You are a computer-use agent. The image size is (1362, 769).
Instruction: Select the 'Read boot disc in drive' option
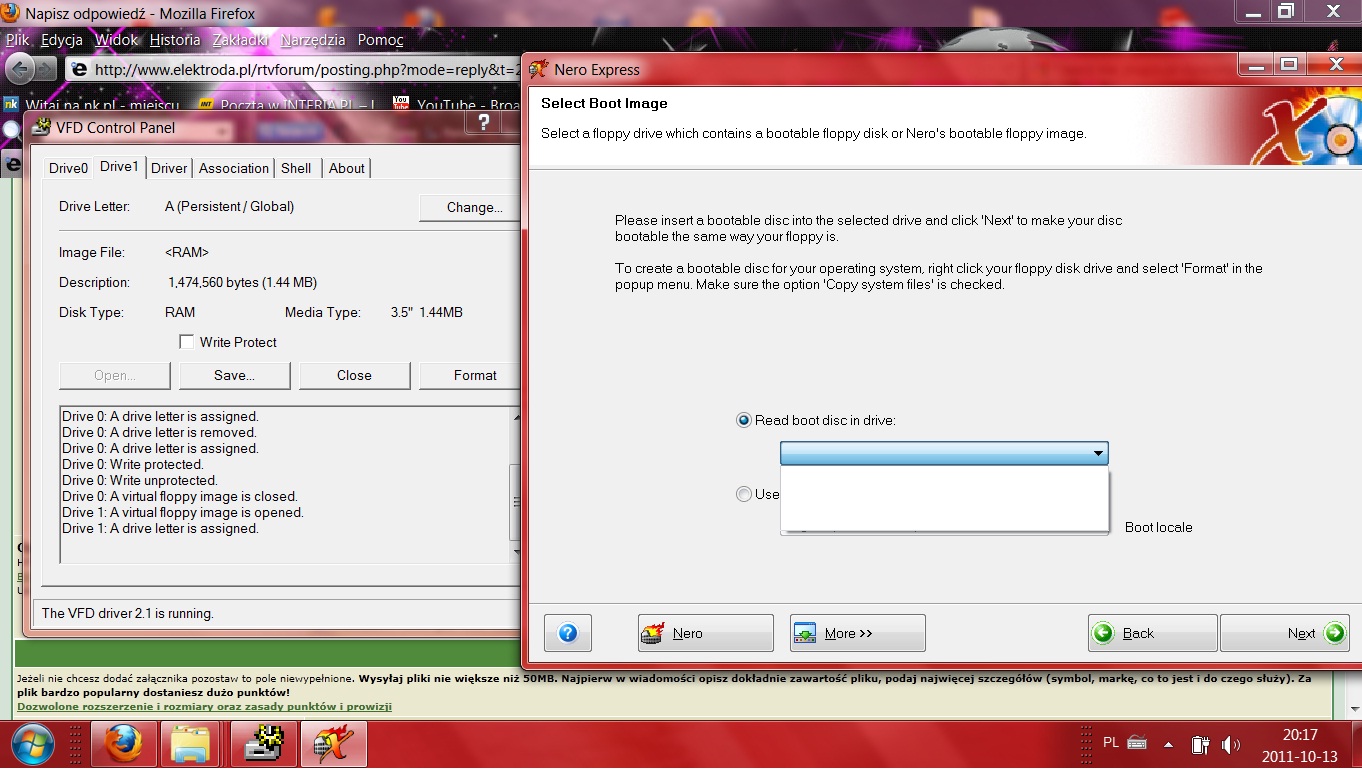pos(744,420)
